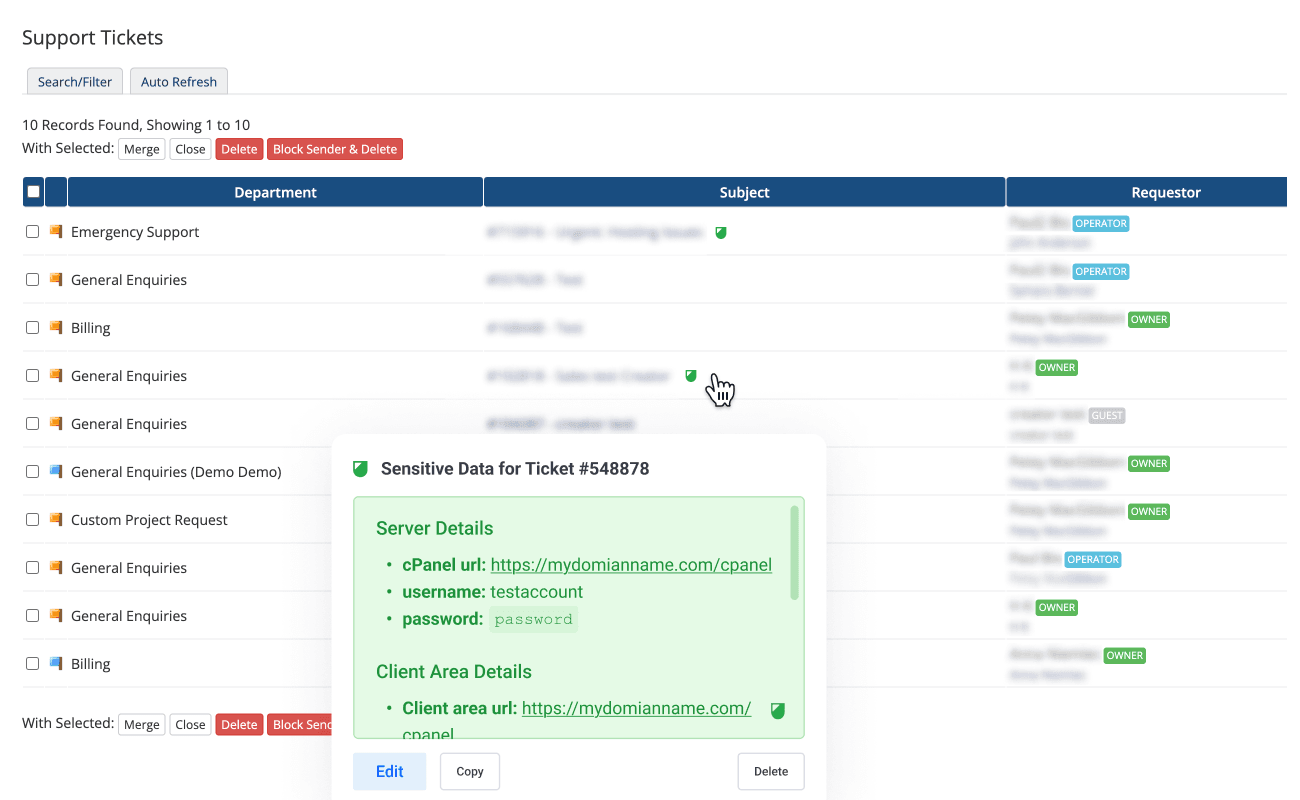Check the Emergency Support ticket checkbox

(33, 231)
